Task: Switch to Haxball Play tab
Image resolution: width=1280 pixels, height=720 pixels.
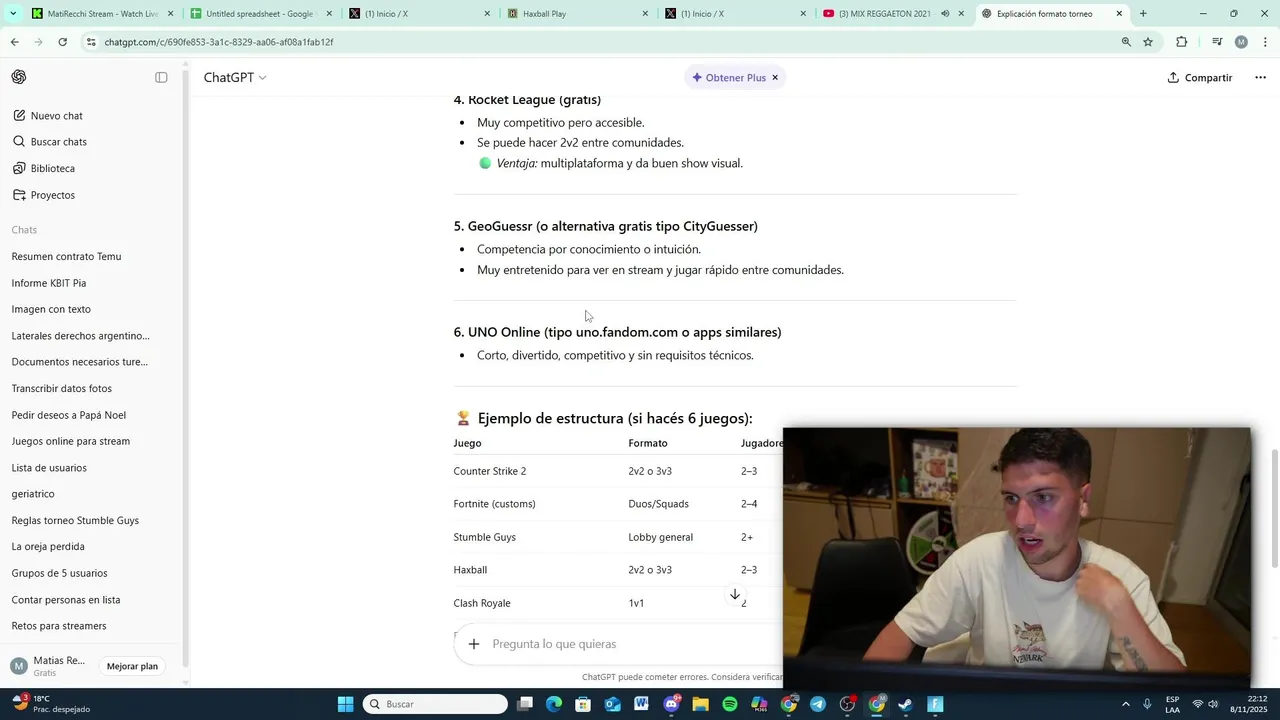Action: pyautogui.click(x=578, y=14)
